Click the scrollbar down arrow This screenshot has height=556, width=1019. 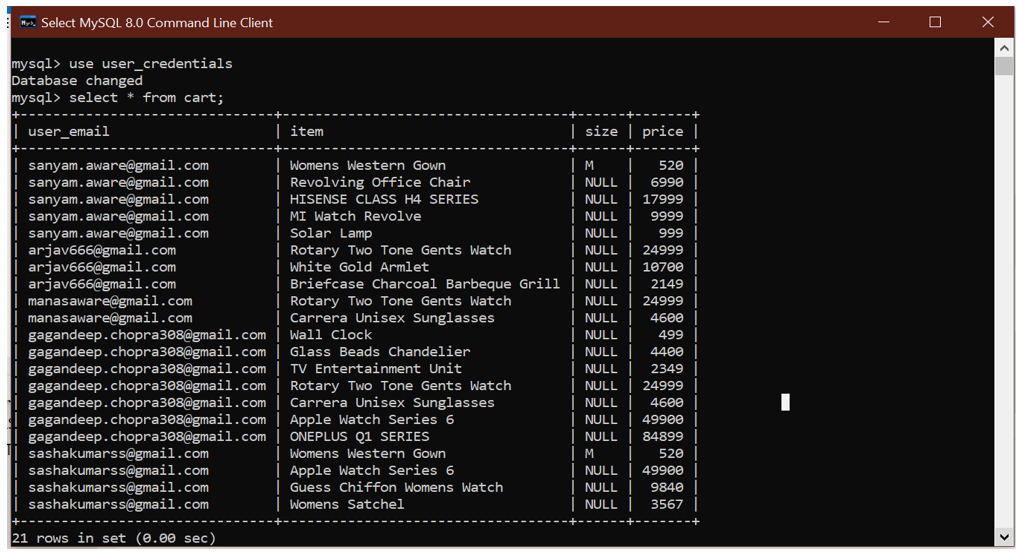1003,537
